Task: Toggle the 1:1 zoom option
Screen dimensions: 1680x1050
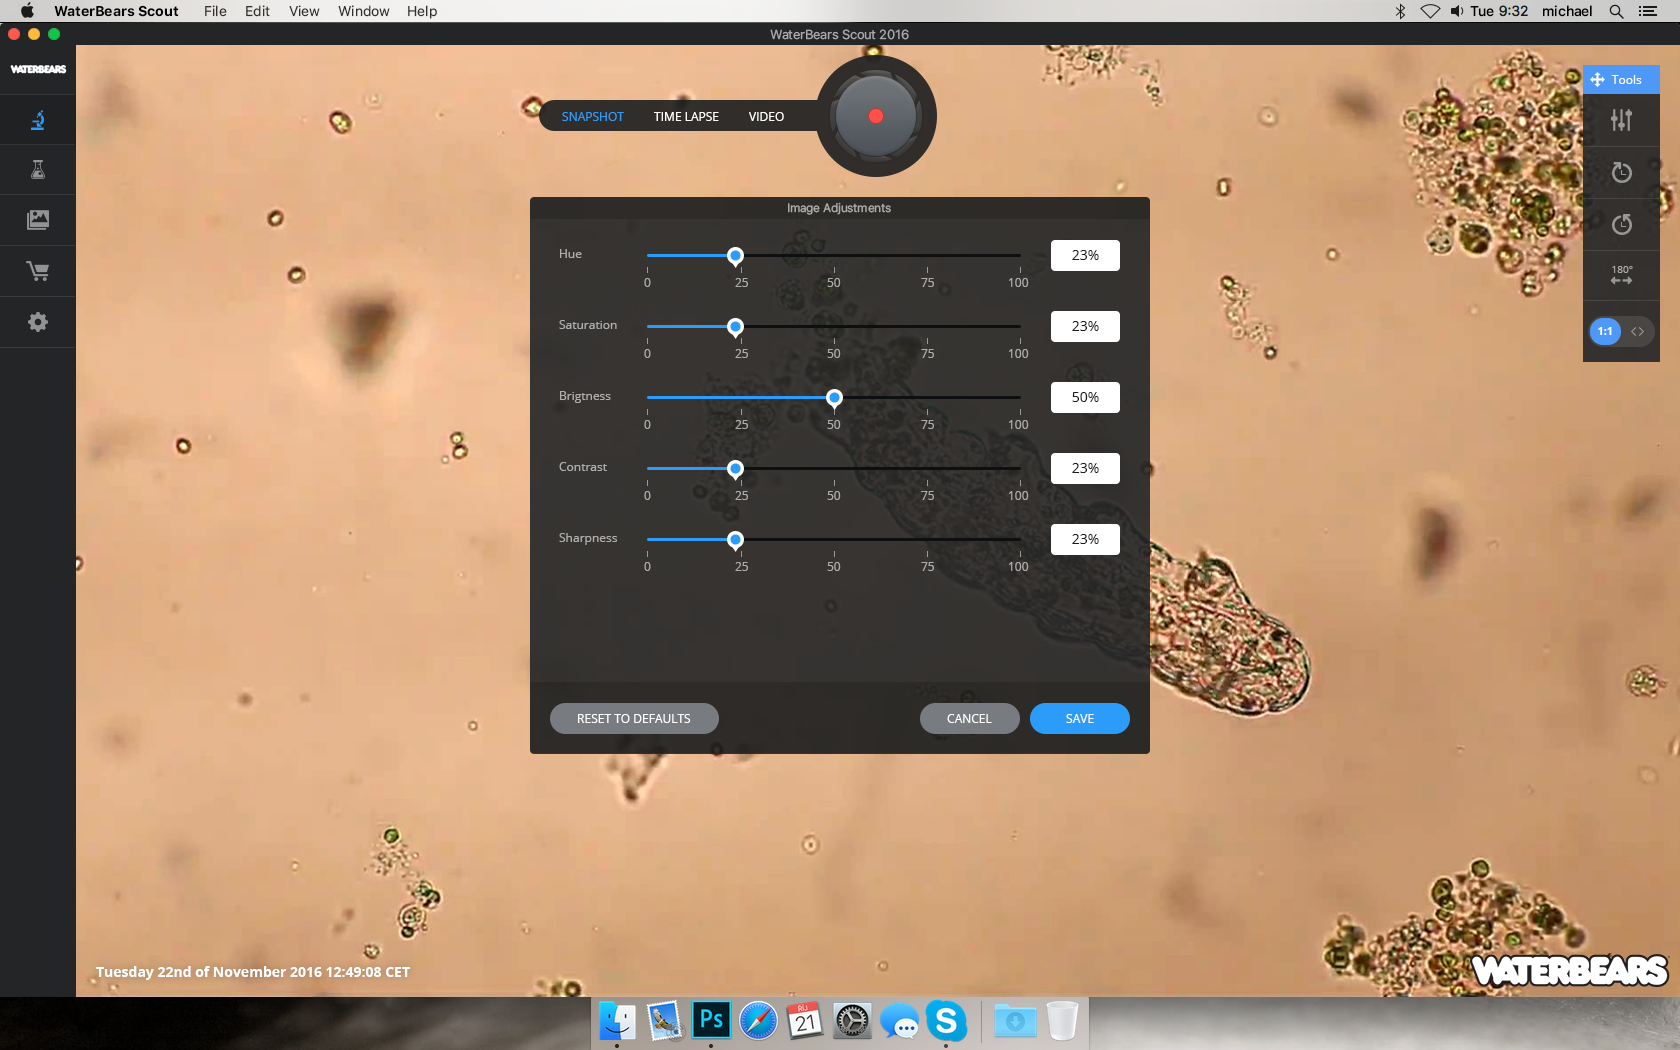Action: 1605,331
